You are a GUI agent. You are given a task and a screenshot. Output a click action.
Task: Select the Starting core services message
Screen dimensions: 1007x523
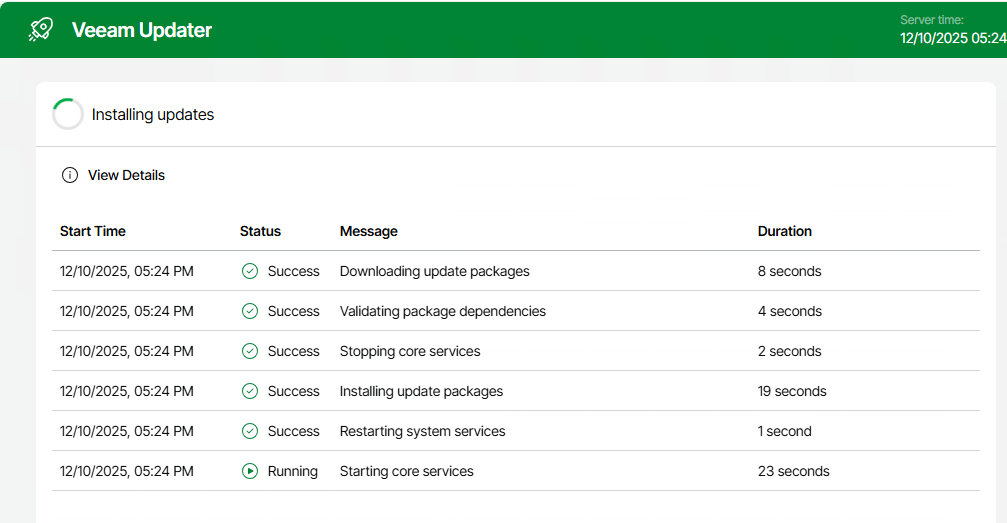(x=407, y=471)
